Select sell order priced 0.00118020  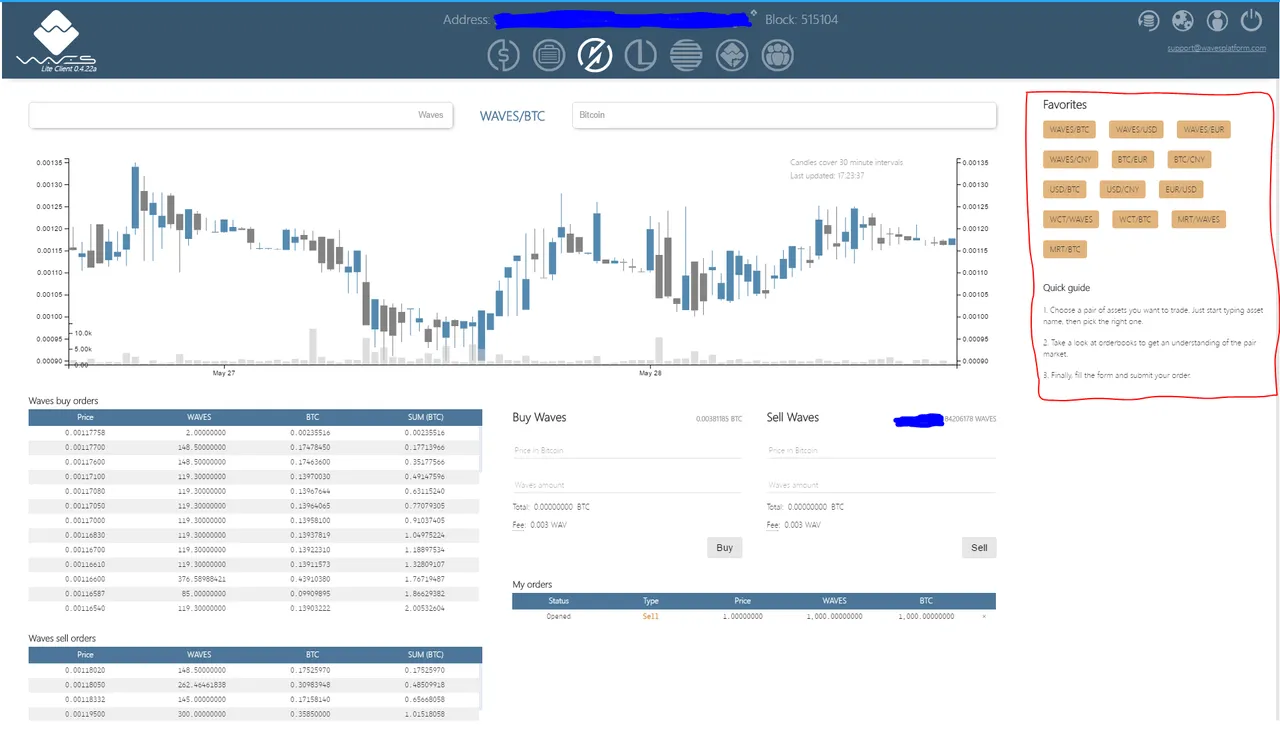(x=255, y=670)
